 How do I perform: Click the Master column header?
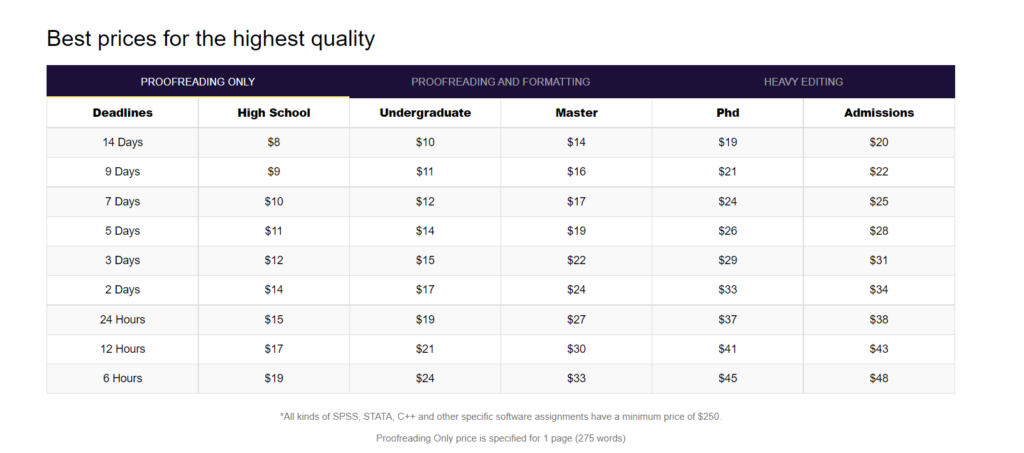577,113
